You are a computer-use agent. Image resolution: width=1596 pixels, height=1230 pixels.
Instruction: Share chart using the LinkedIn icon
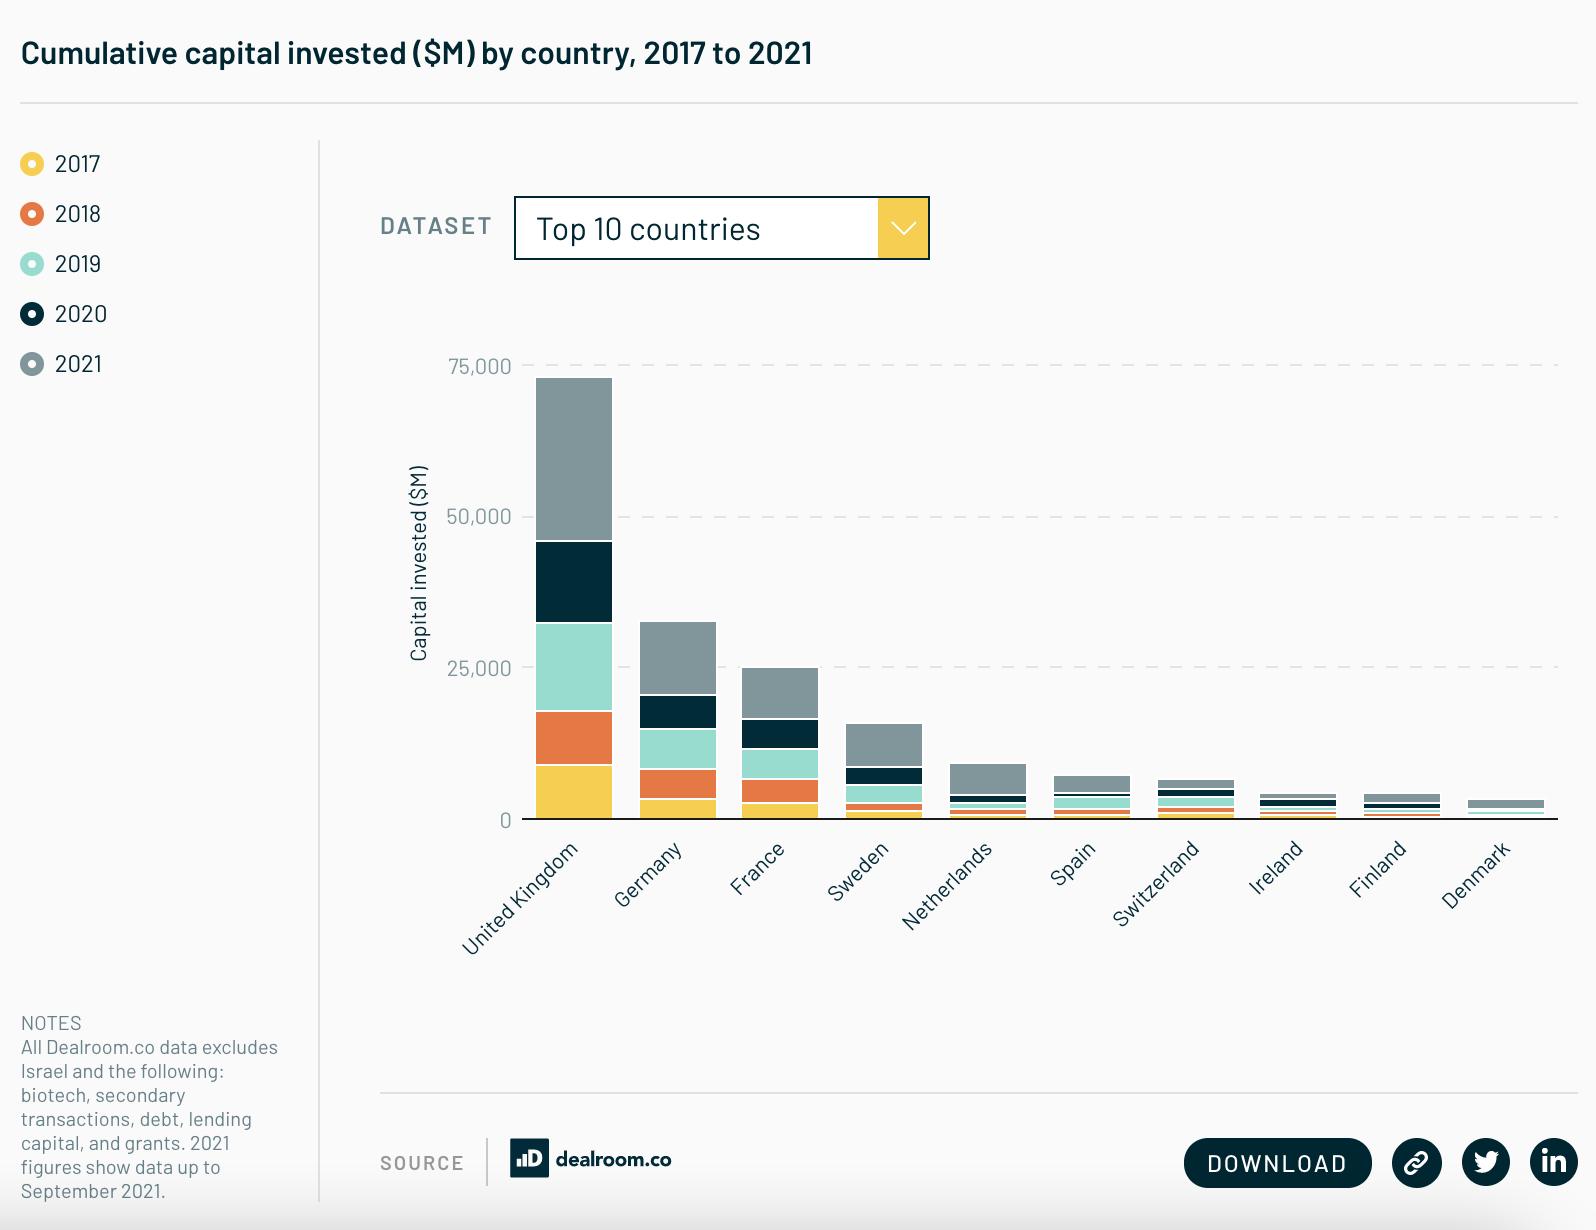click(1553, 1162)
